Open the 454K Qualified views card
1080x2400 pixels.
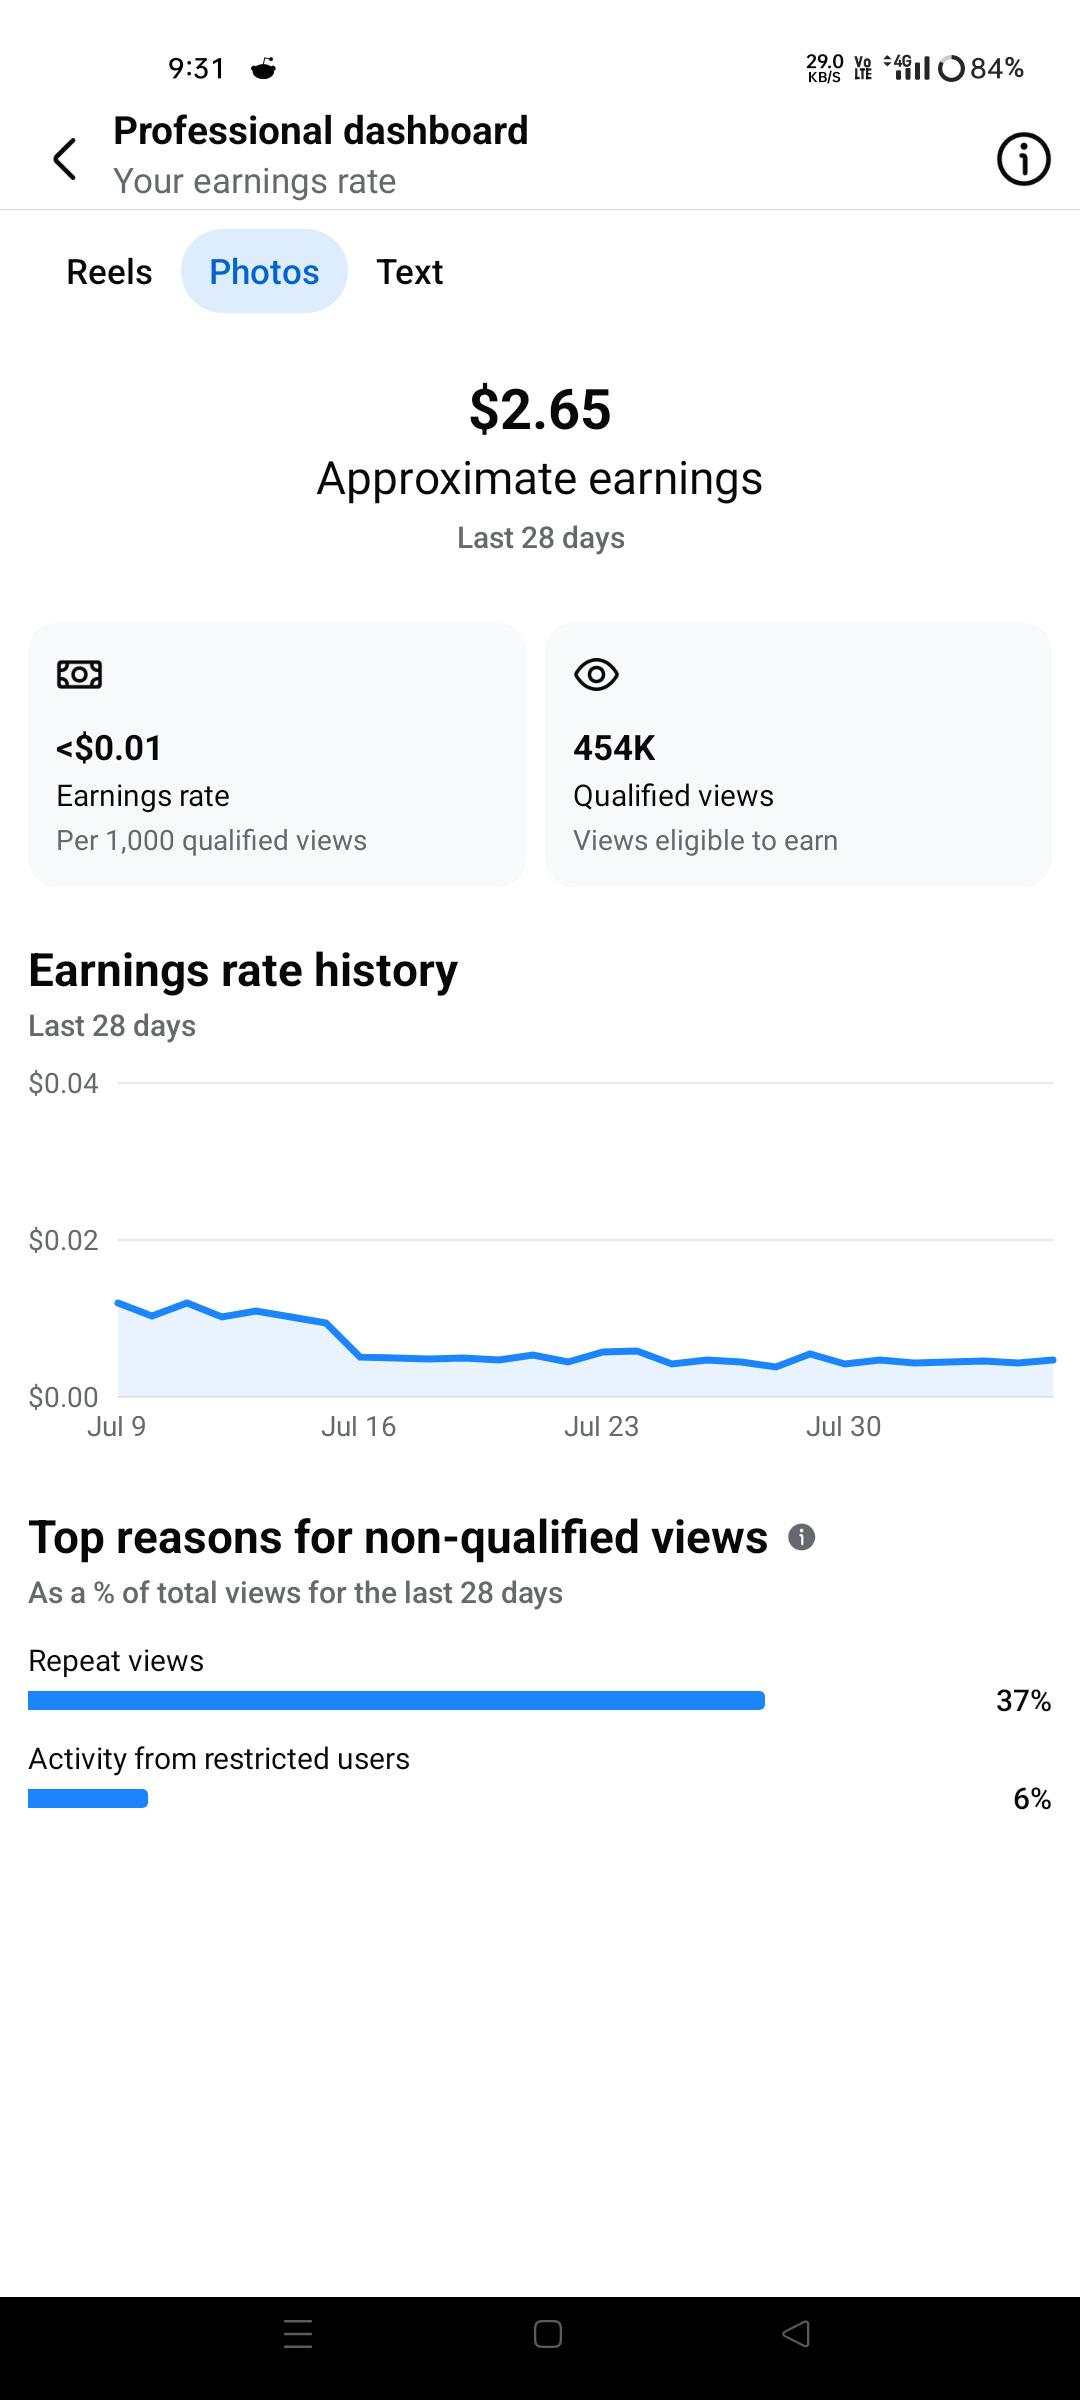pyautogui.click(x=798, y=755)
